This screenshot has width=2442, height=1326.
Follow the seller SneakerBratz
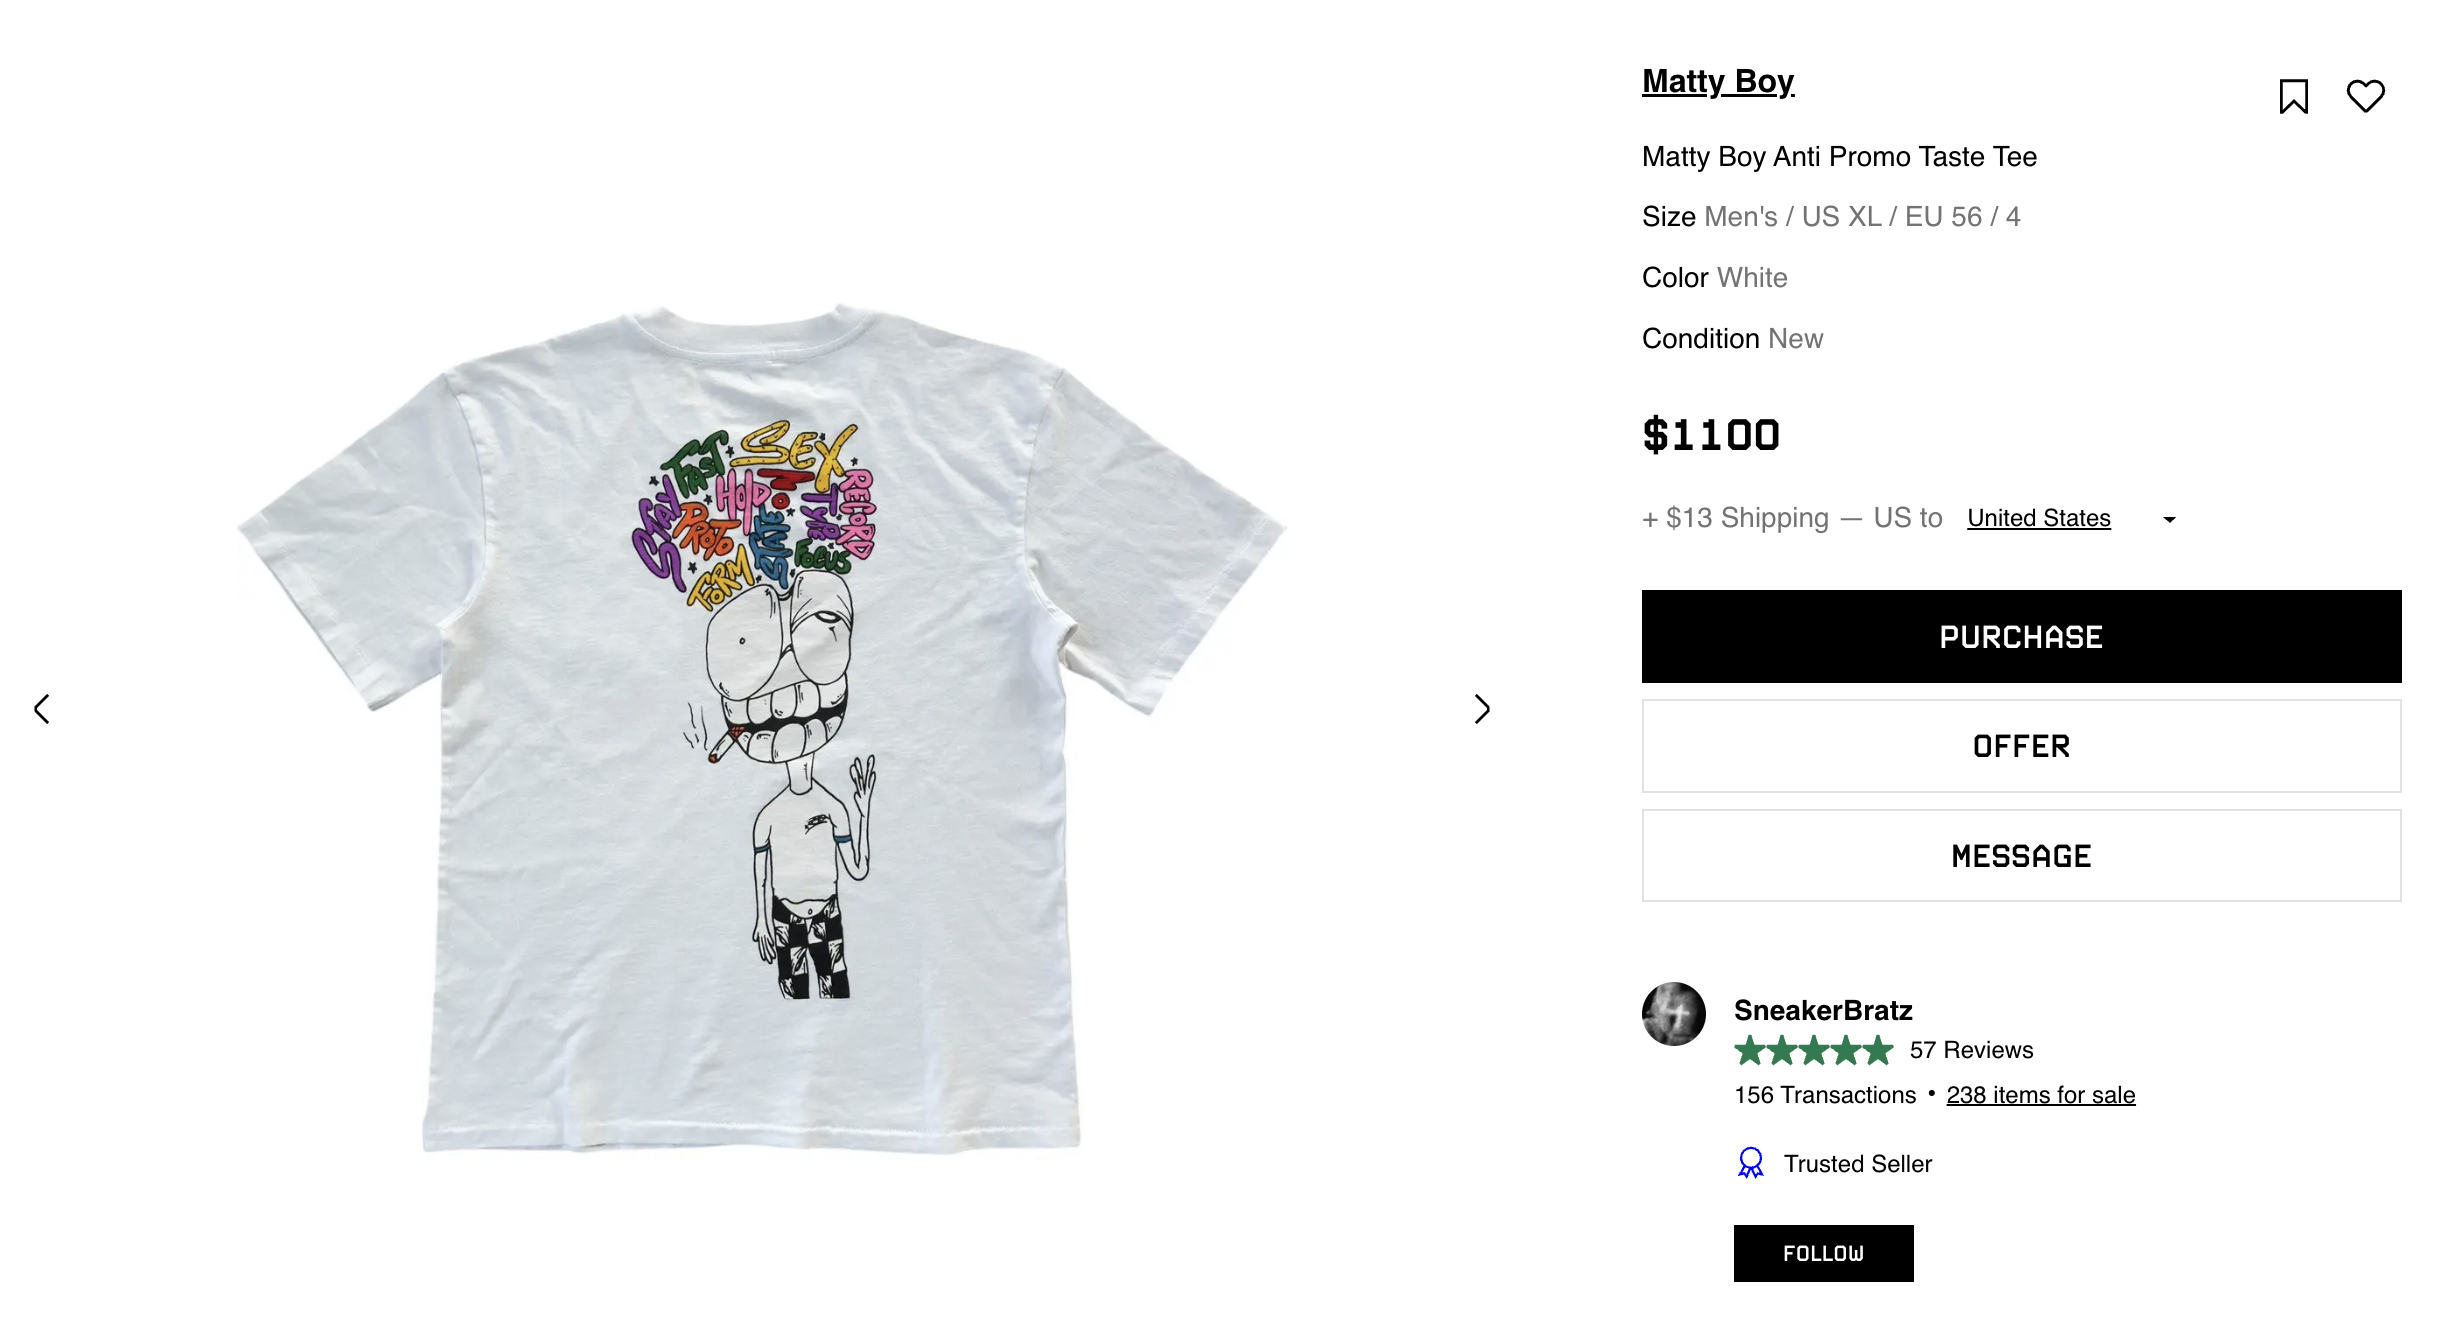(1822, 1253)
